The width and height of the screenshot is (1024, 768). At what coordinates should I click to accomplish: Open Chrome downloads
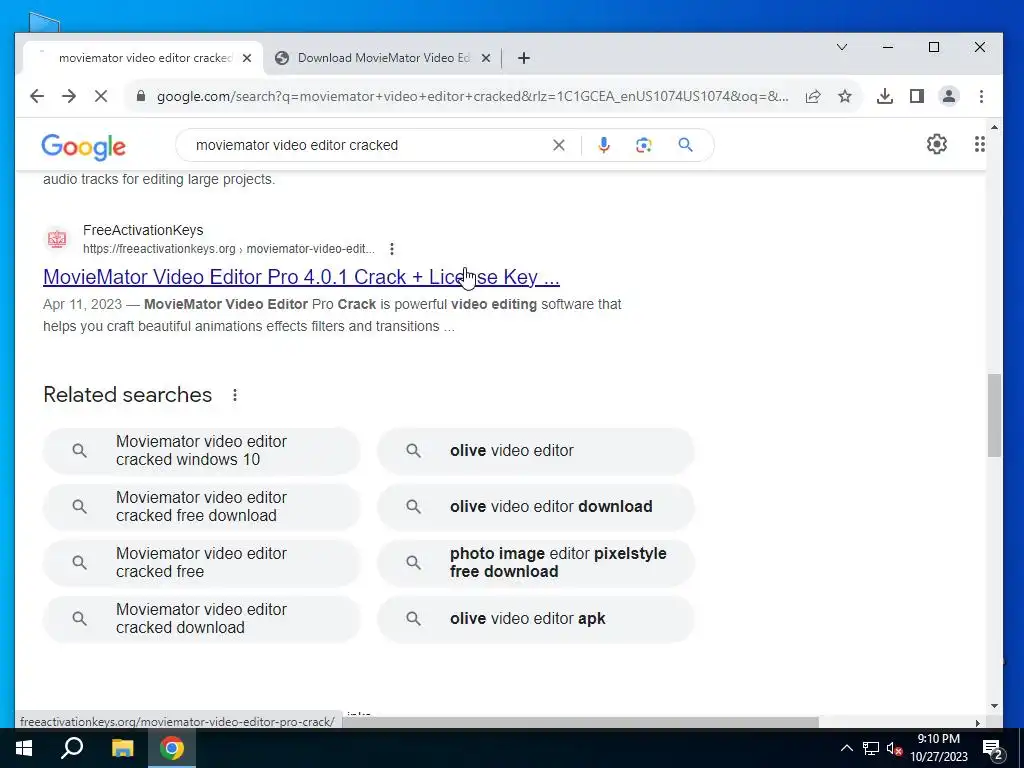pos(885,97)
